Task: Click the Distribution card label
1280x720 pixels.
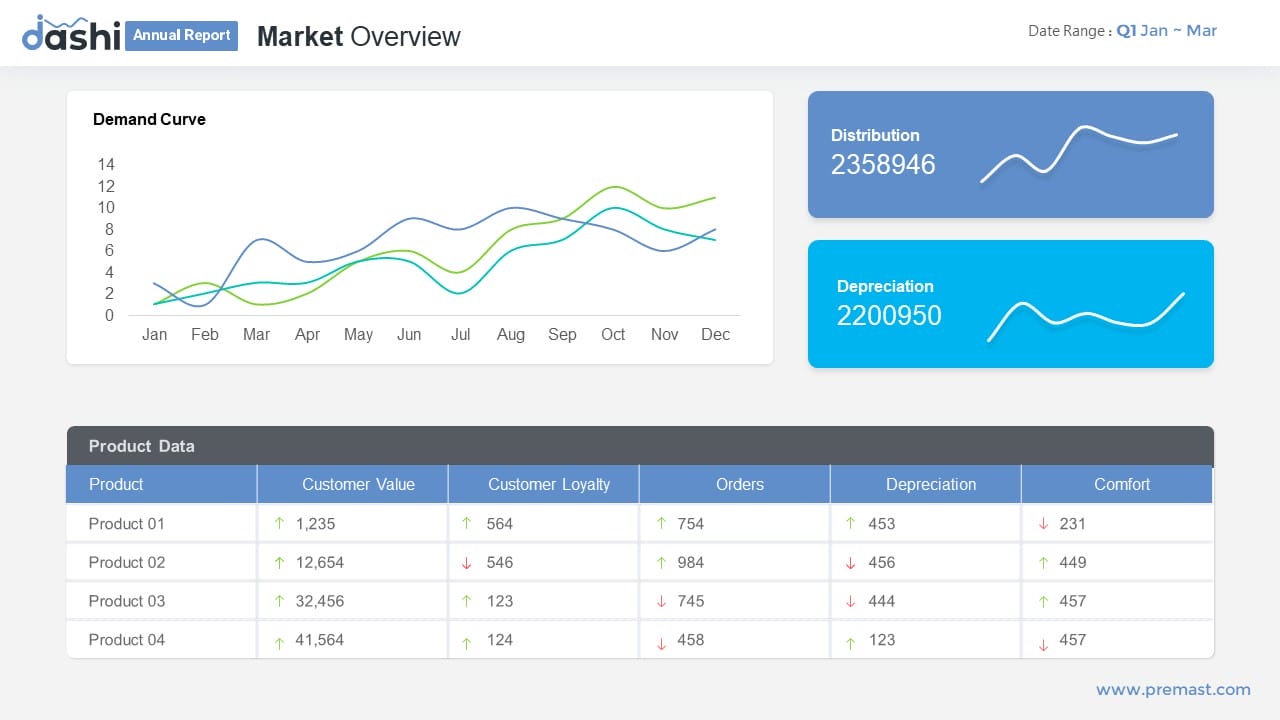Action: pos(875,135)
